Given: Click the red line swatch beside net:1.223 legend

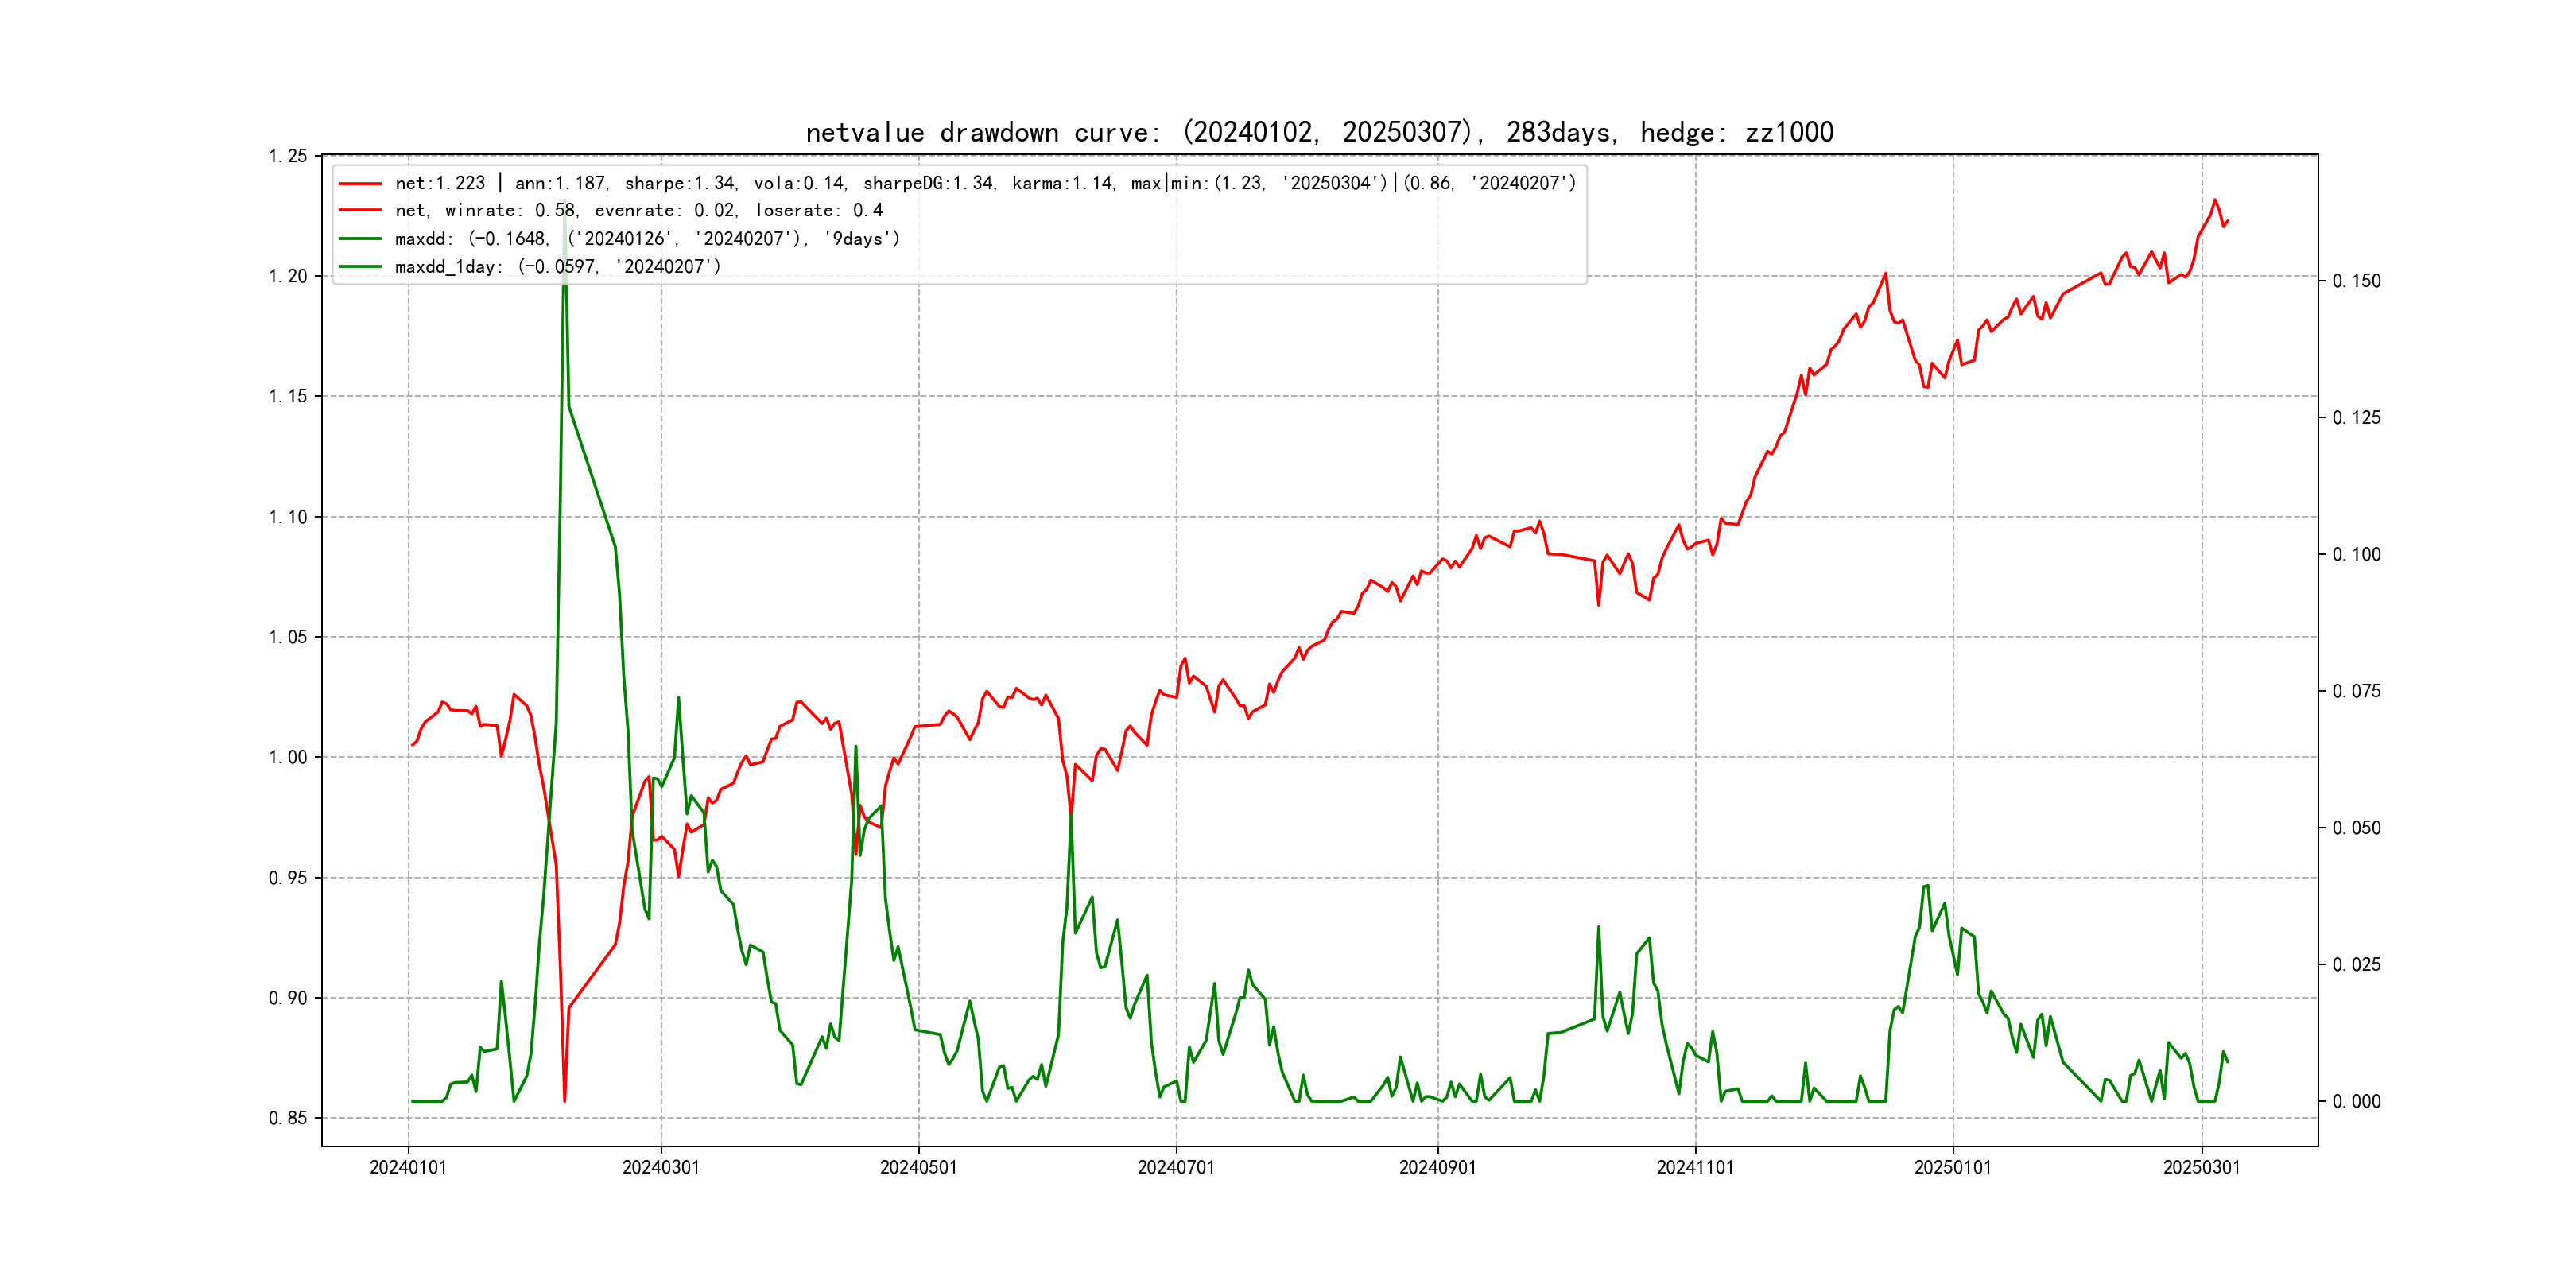Looking at the screenshot, I should click(360, 184).
